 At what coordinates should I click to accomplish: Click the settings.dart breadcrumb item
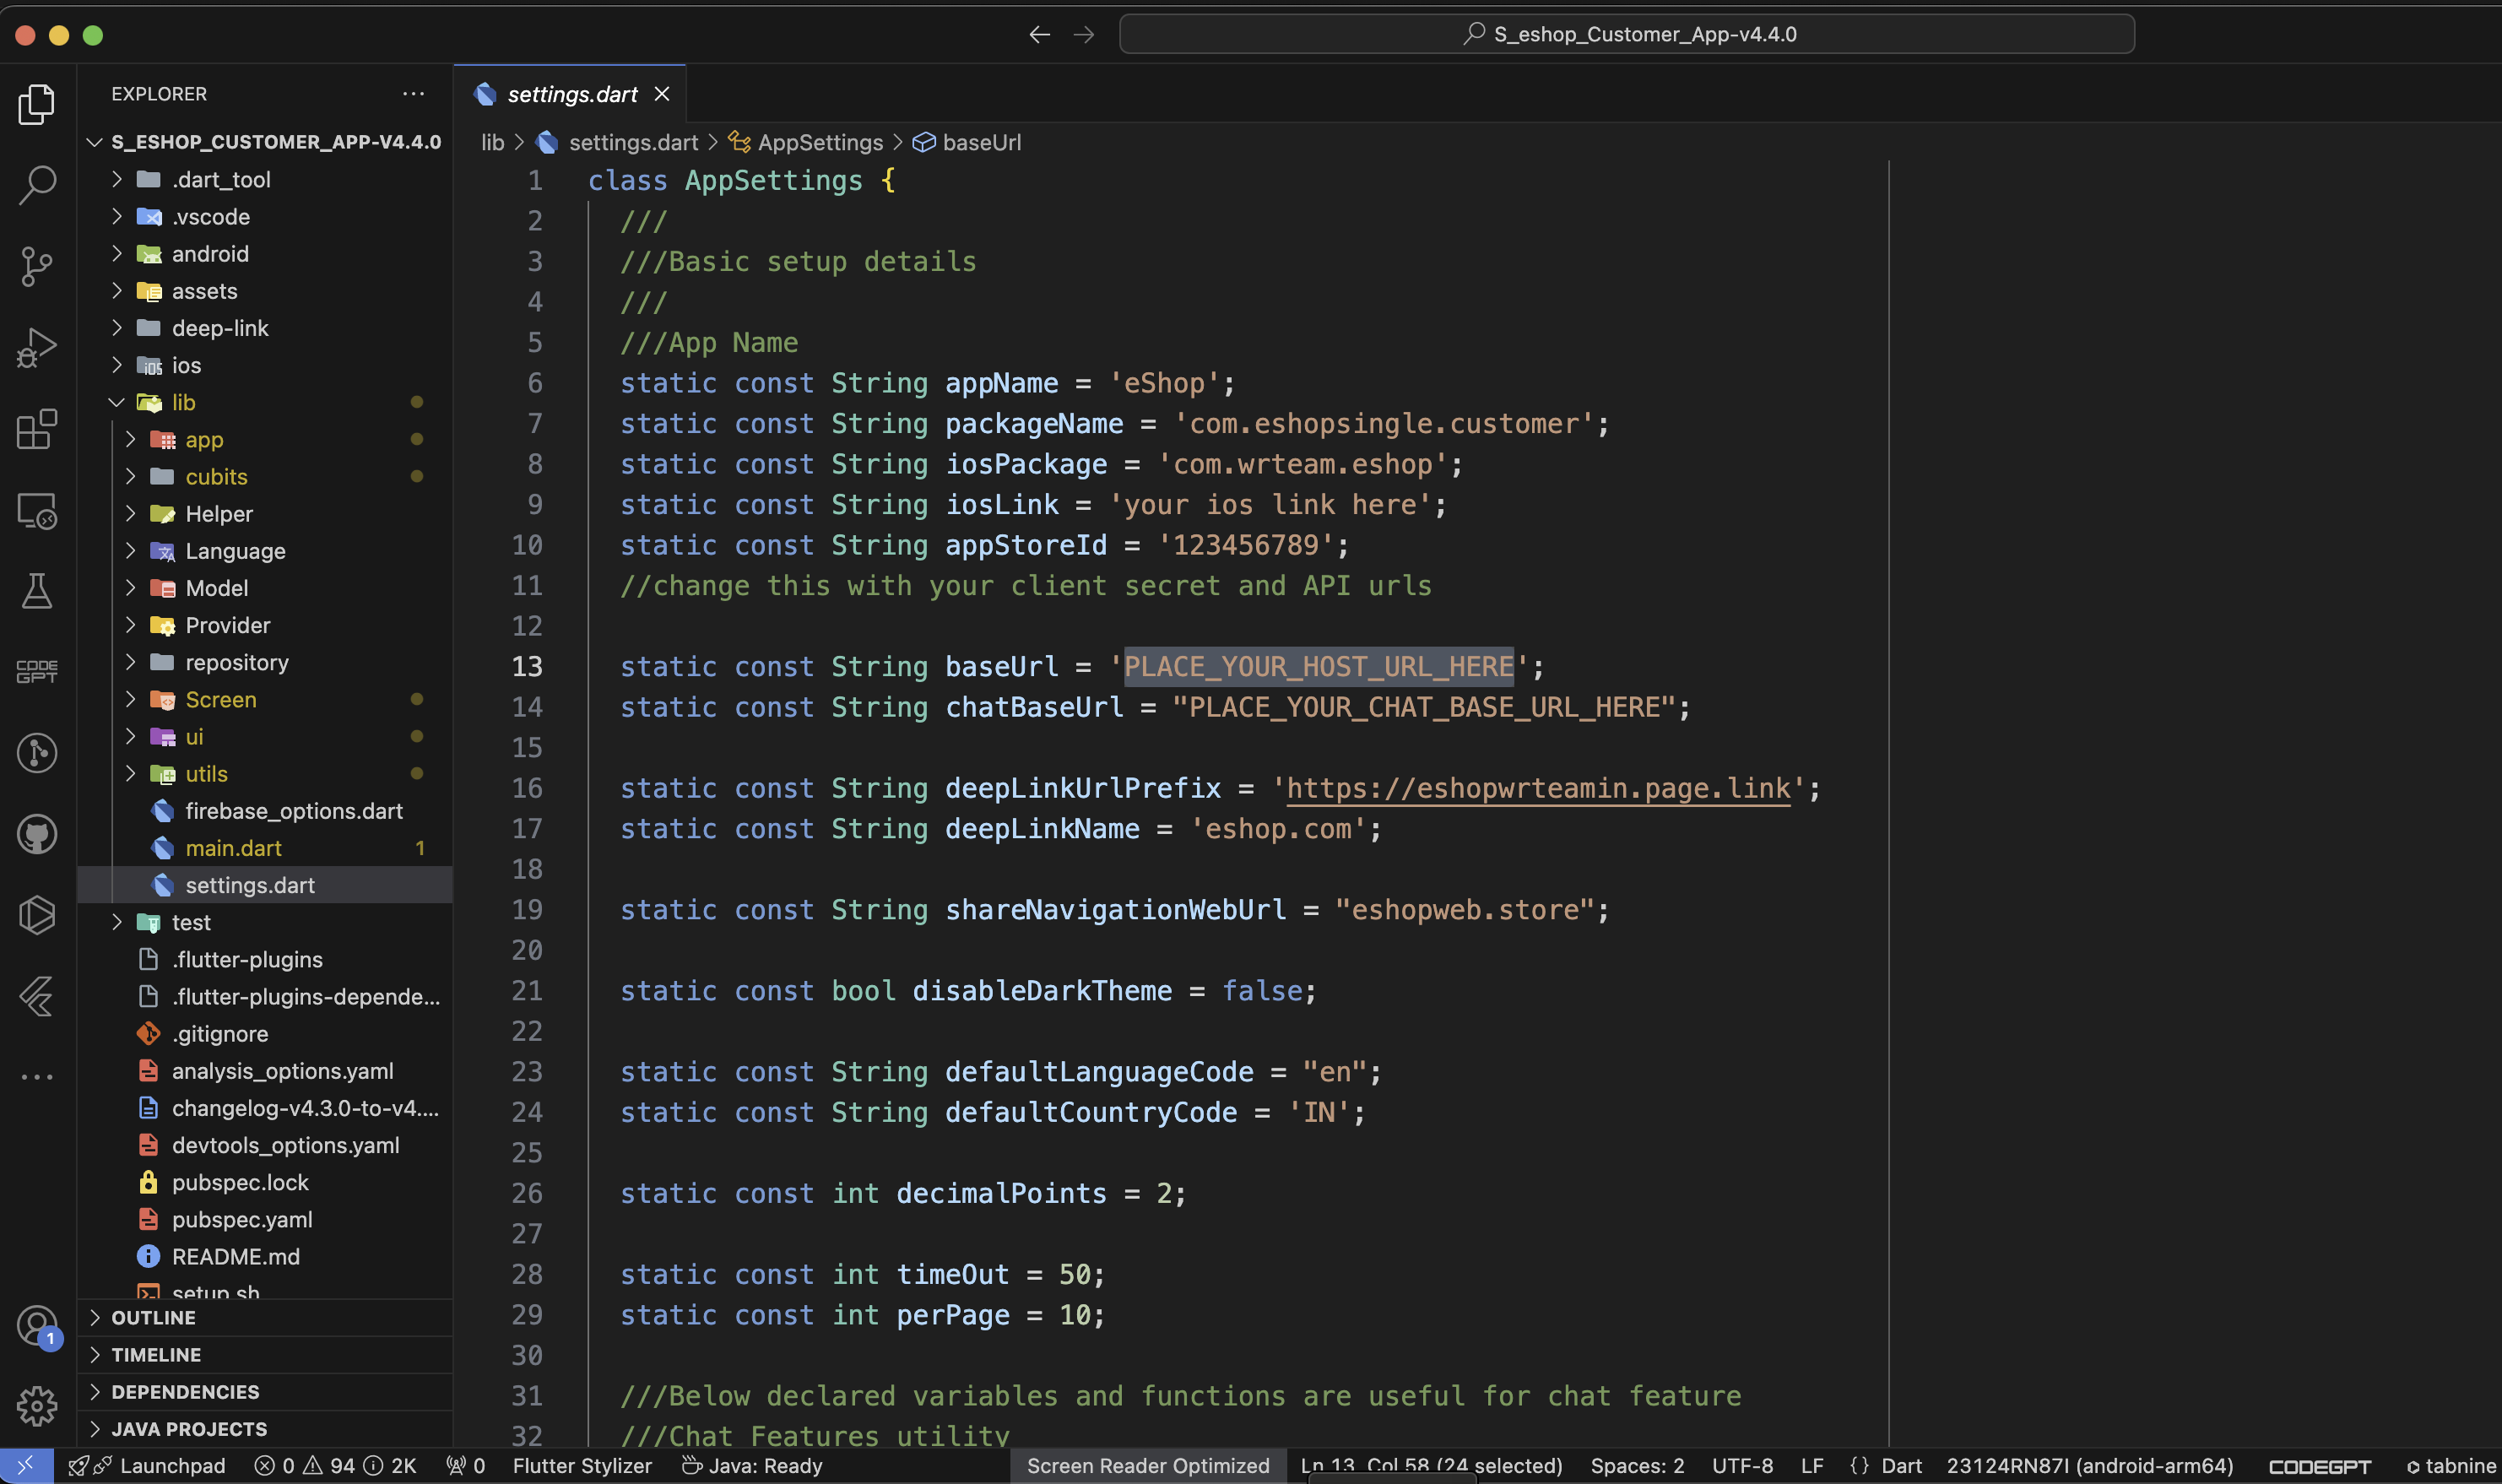[618, 142]
